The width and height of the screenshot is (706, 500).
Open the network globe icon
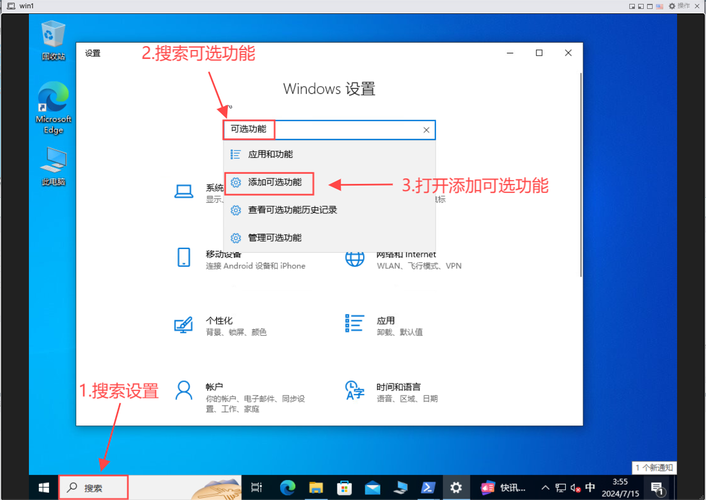(x=354, y=258)
